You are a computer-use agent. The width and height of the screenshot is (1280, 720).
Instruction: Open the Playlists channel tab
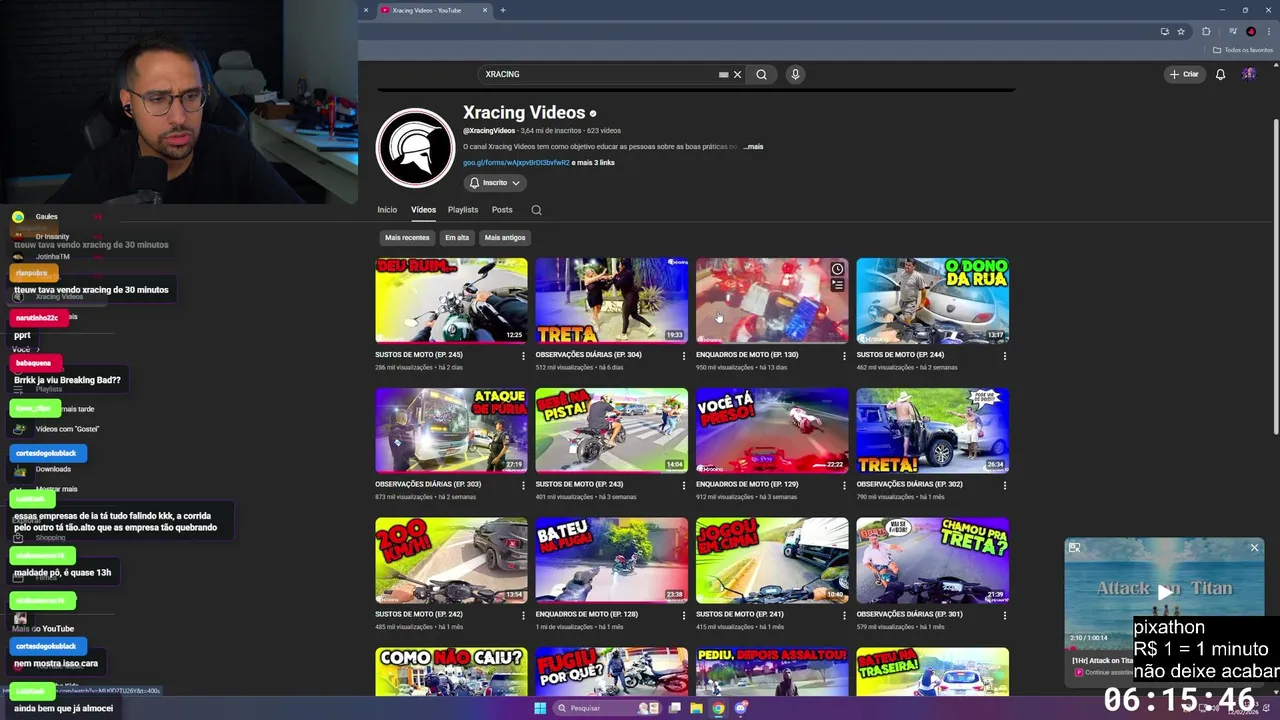point(463,210)
